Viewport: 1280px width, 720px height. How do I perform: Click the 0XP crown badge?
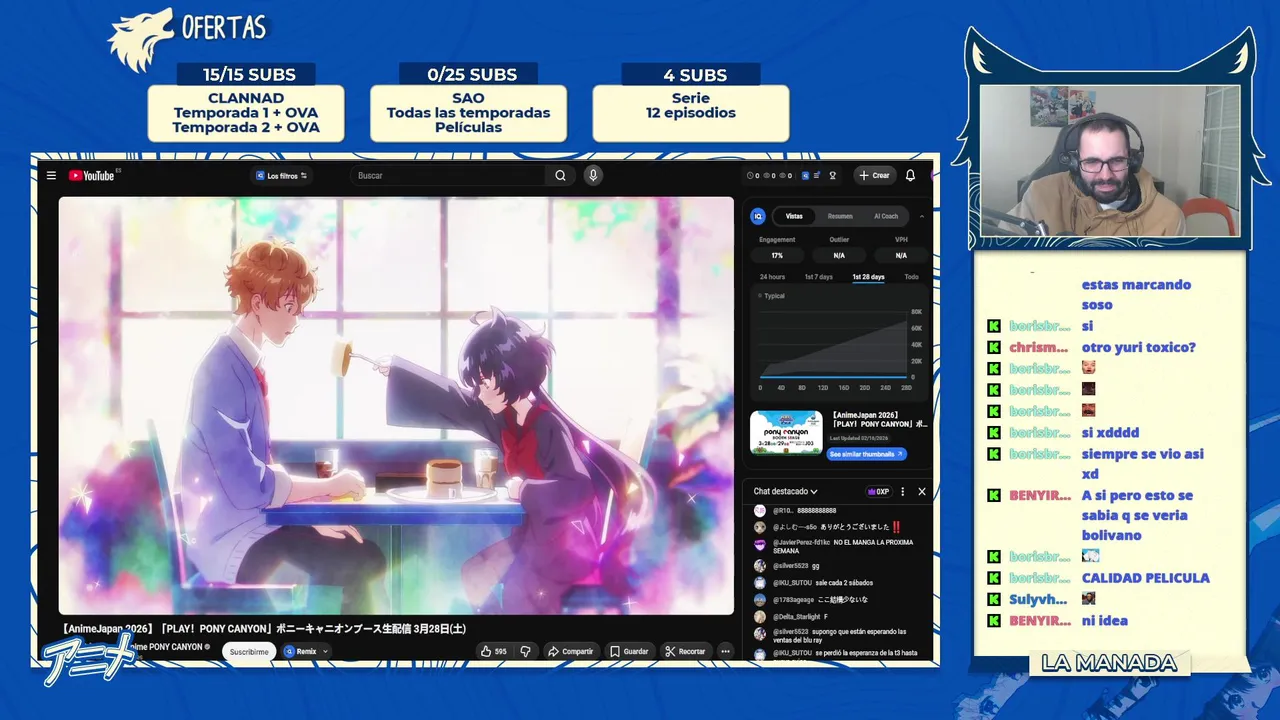pyautogui.click(x=879, y=492)
